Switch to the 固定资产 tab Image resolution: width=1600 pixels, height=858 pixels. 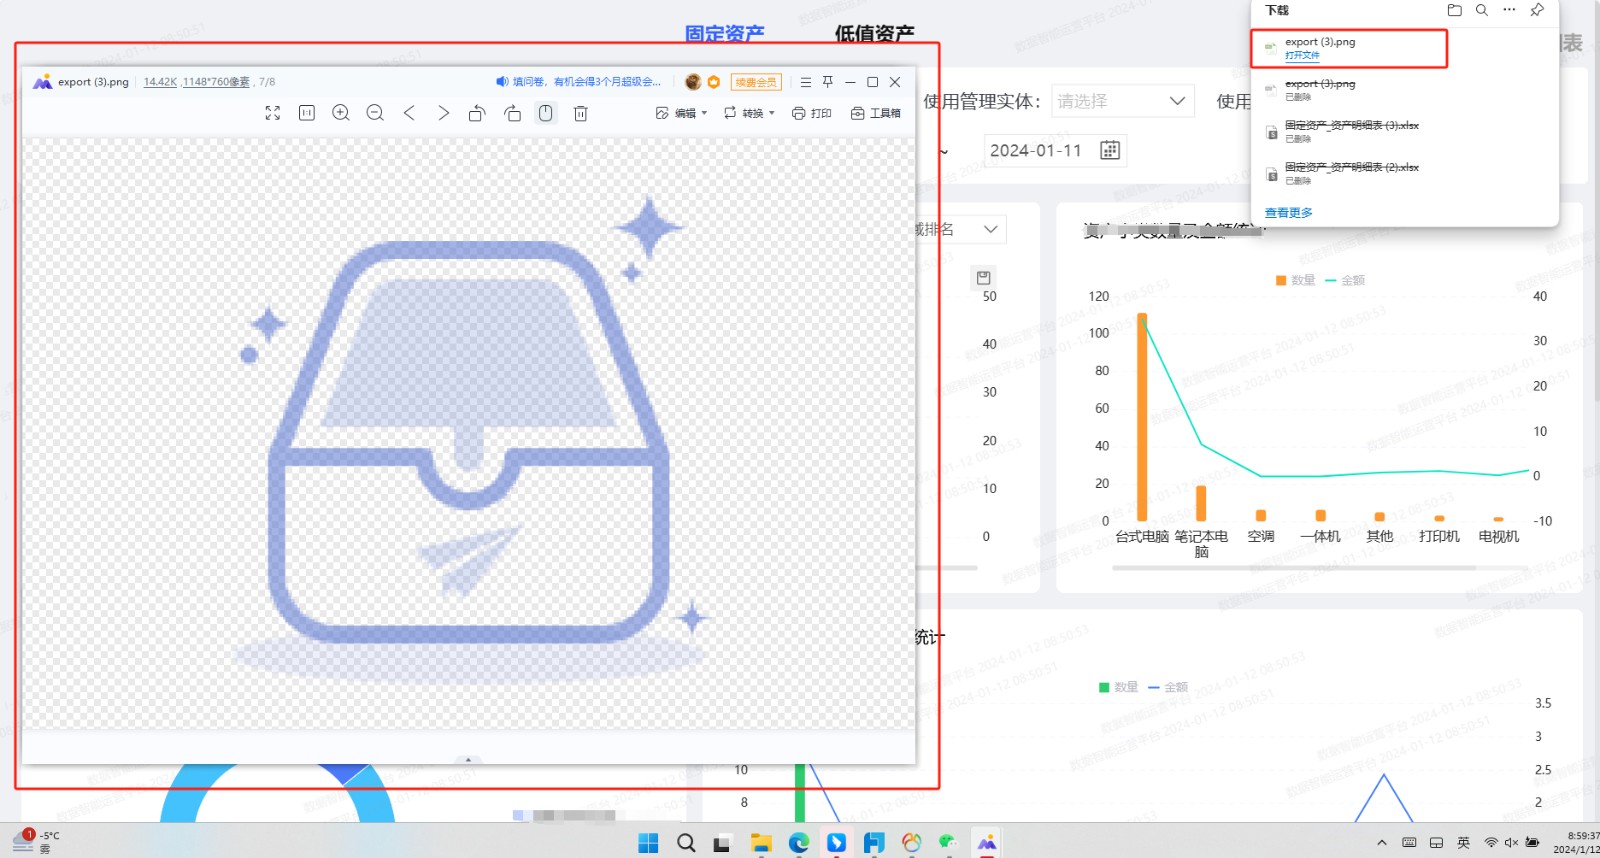tap(724, 33)
